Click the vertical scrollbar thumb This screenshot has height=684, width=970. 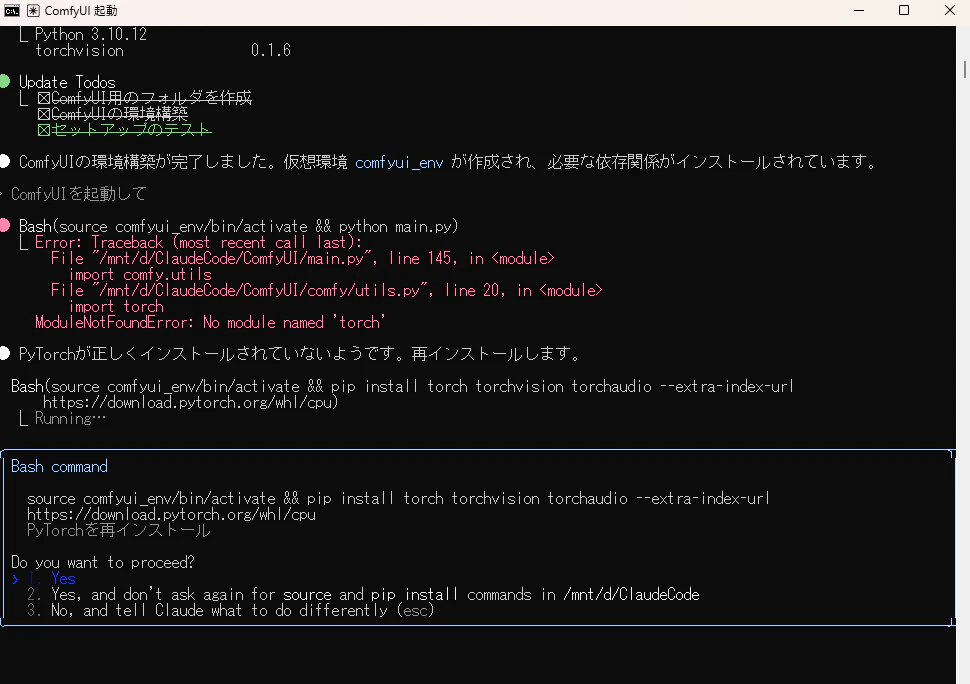pos(964,69)
